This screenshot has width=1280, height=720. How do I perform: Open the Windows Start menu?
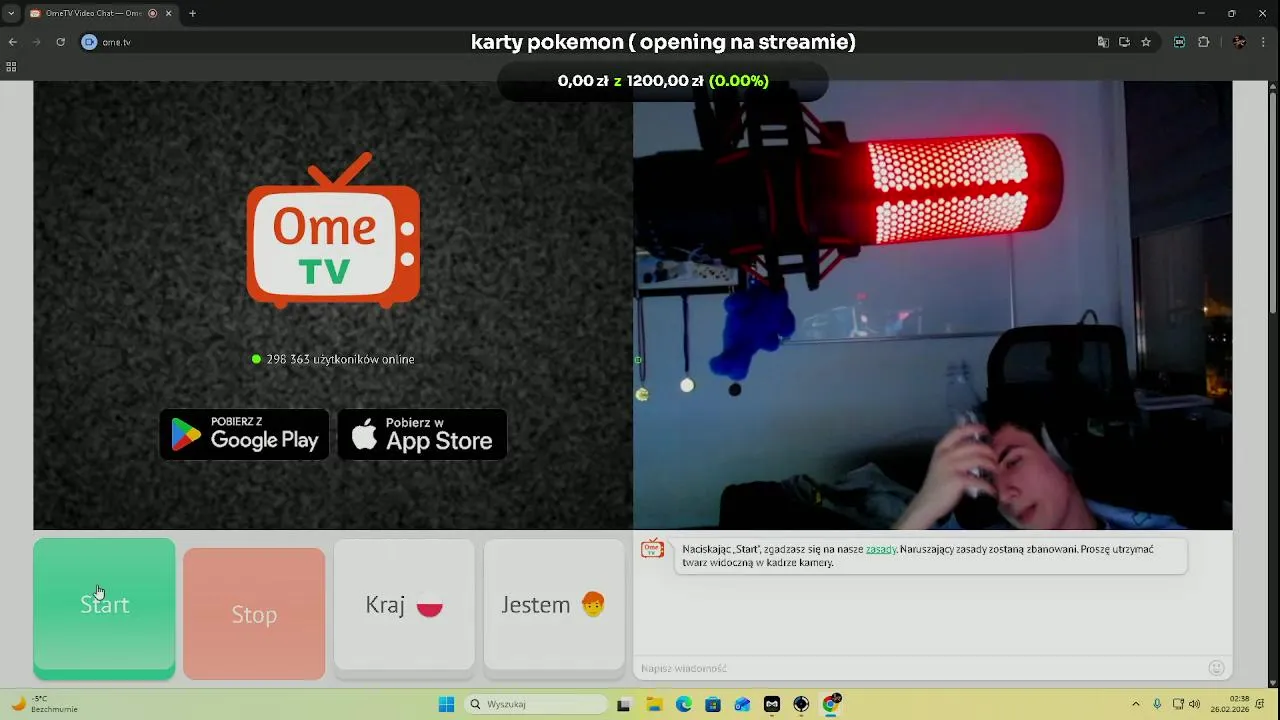coord(446,704)
